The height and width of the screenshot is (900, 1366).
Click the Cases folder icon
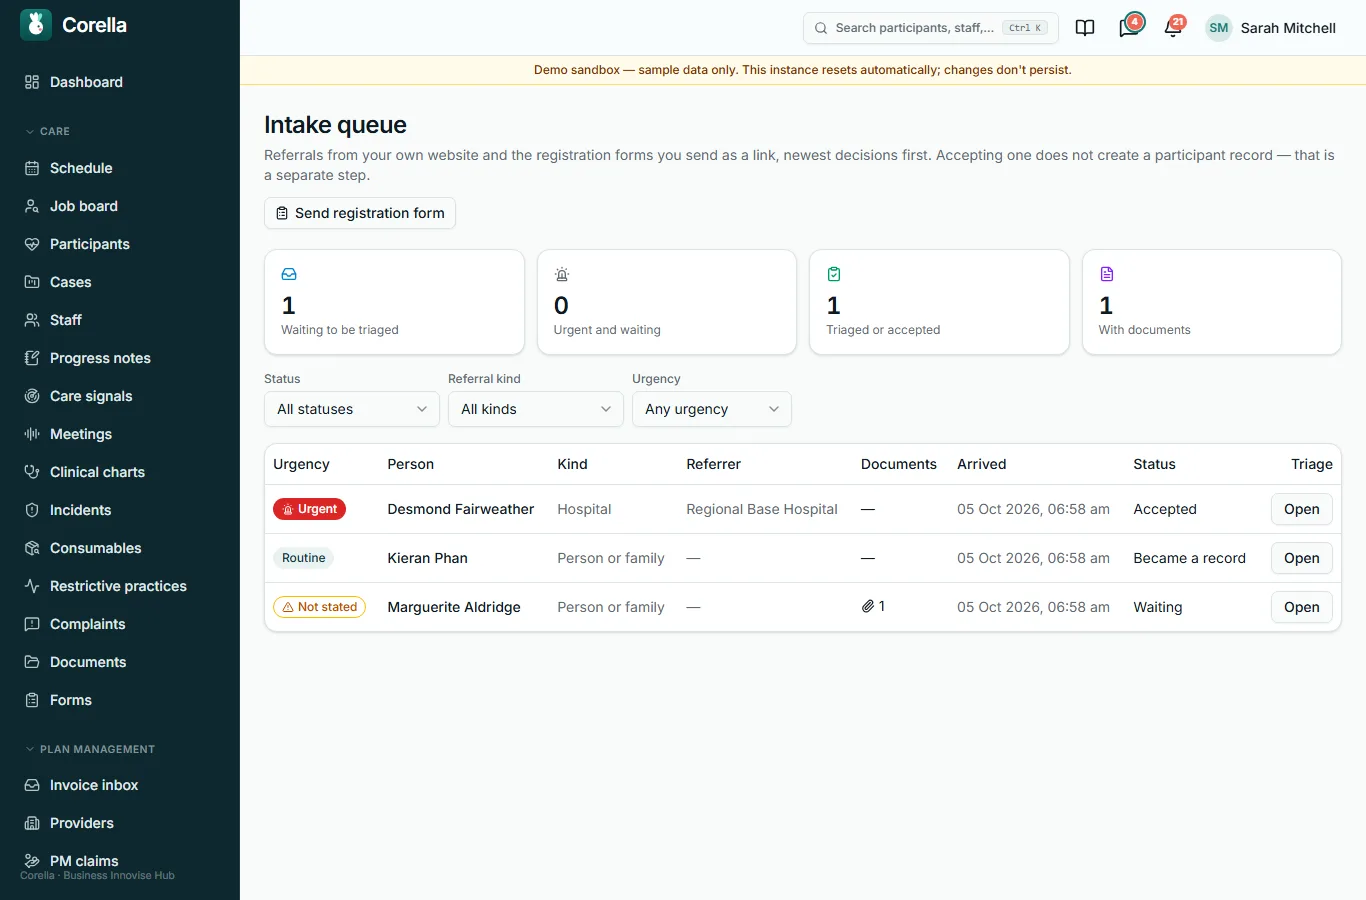pos(32,282)
